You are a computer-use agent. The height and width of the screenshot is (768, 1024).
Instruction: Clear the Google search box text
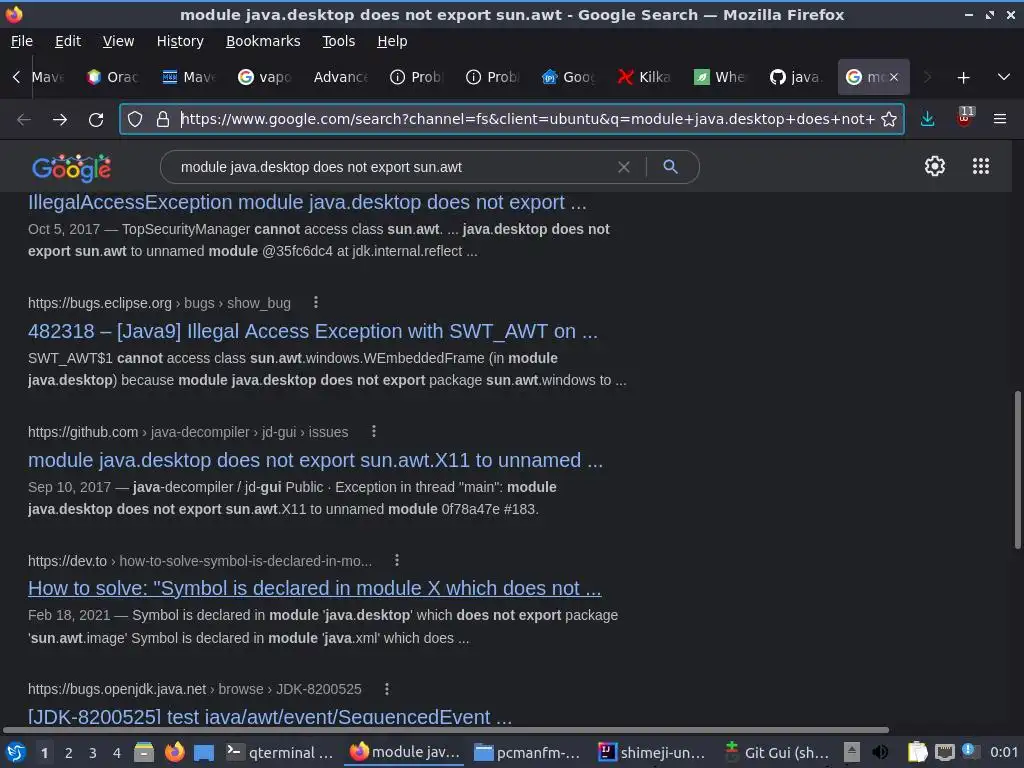click(x=624, y=167)
